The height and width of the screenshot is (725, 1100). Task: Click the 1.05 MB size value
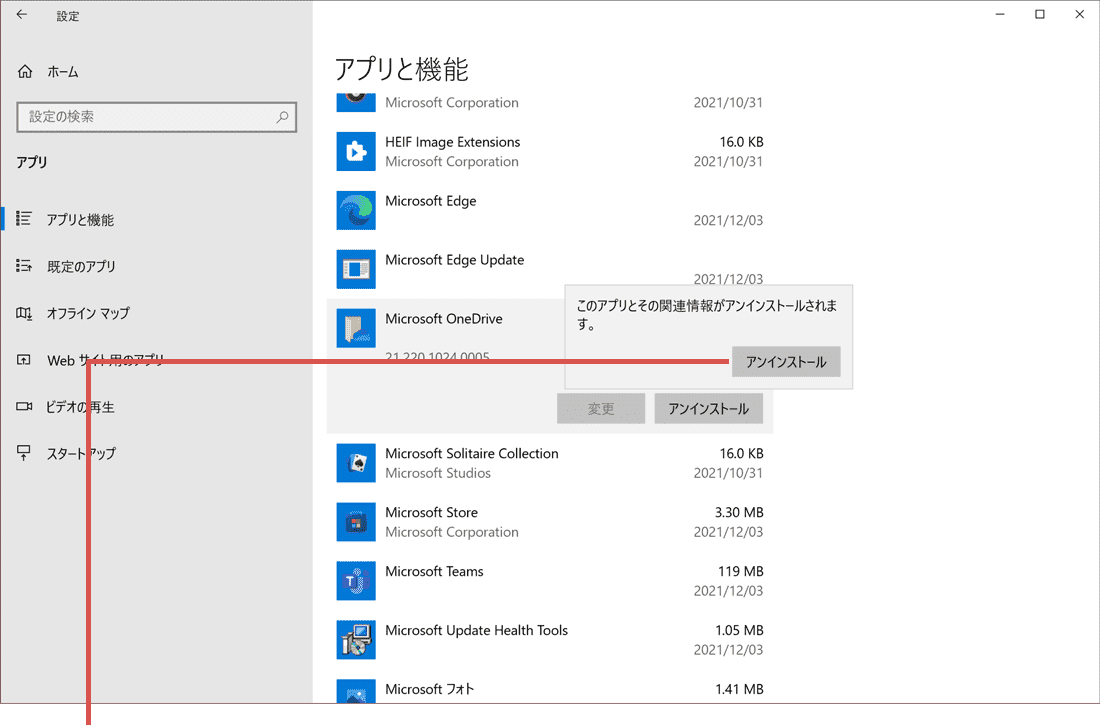coord(739,630)
